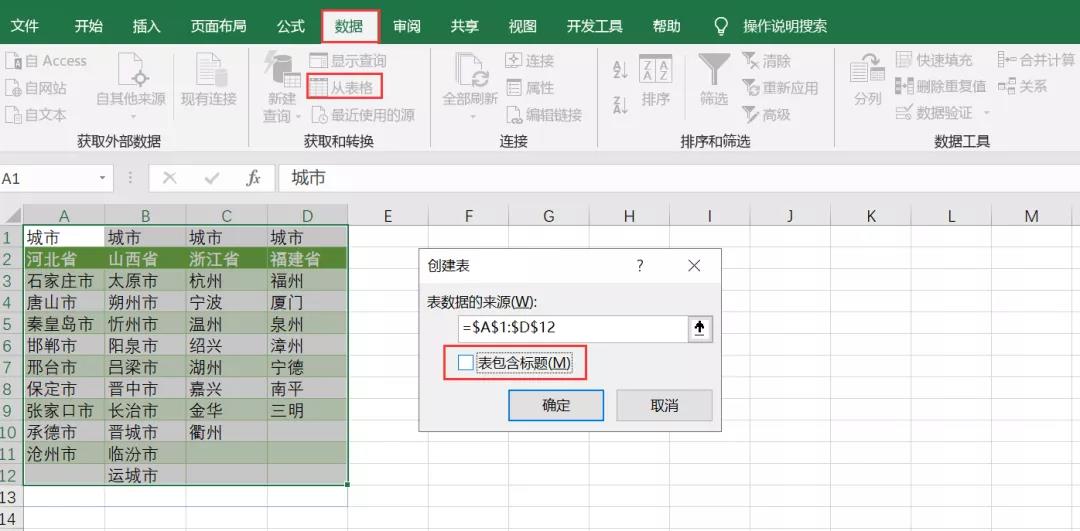Screen dimensions: 1080x531
Task: Click cell 三明
Action: (x=307, y=410)
